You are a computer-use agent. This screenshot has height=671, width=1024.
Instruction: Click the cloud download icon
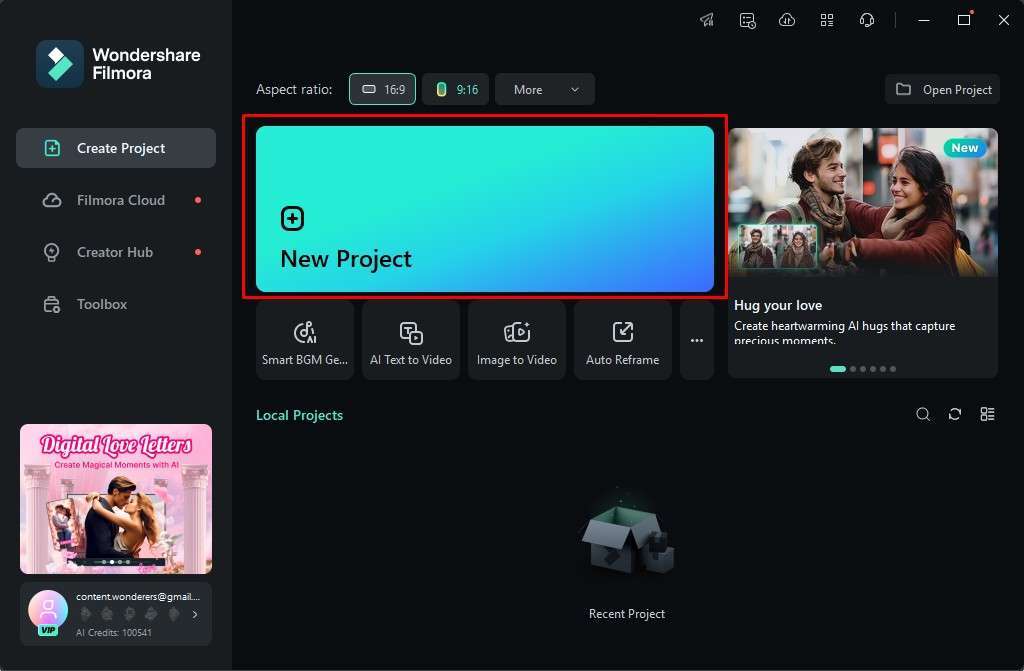pos(787,20)
